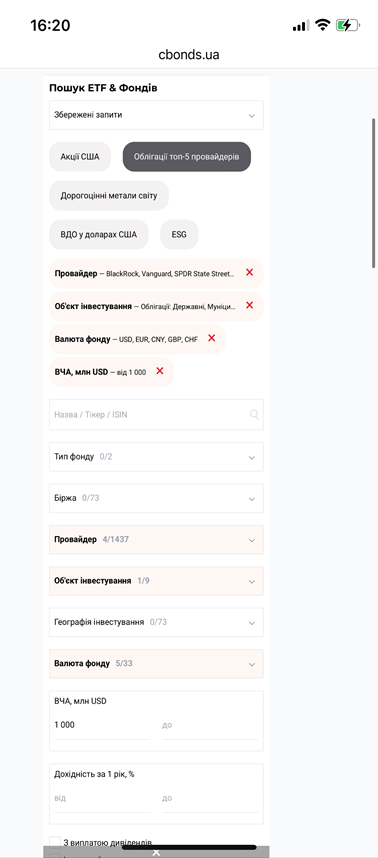378x858 pixels.
Task: Focus the Назва / Тікер / ISIN search field
Action: 156,415
